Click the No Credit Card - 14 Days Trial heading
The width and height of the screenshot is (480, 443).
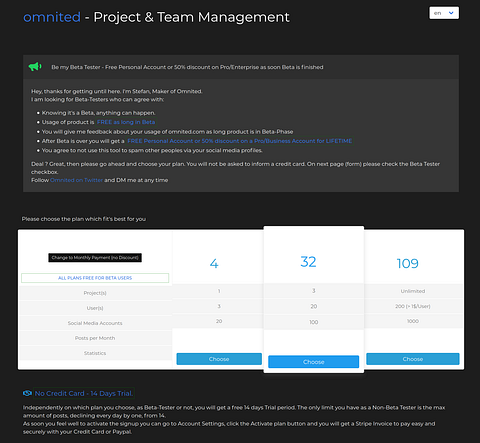pos(84,393)
